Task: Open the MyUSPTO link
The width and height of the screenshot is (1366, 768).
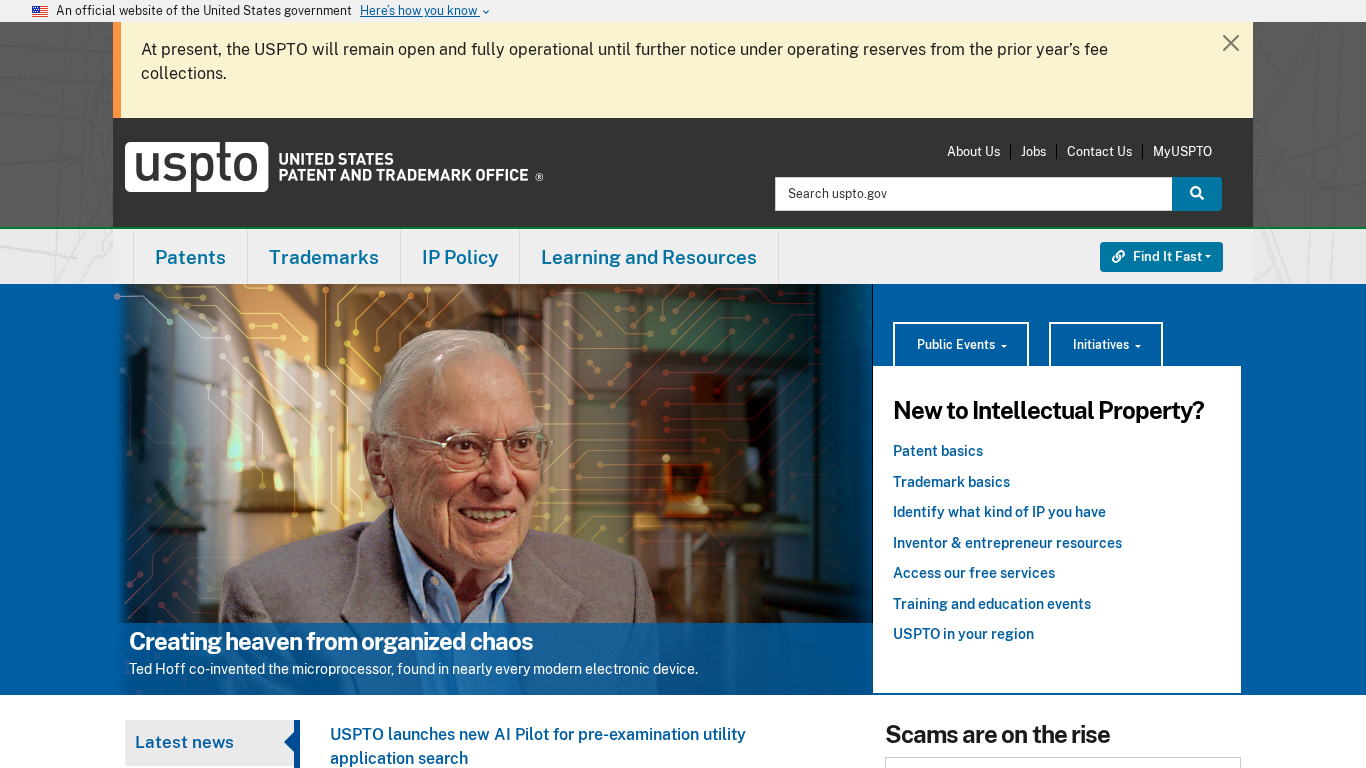Action: [1182, 152]
